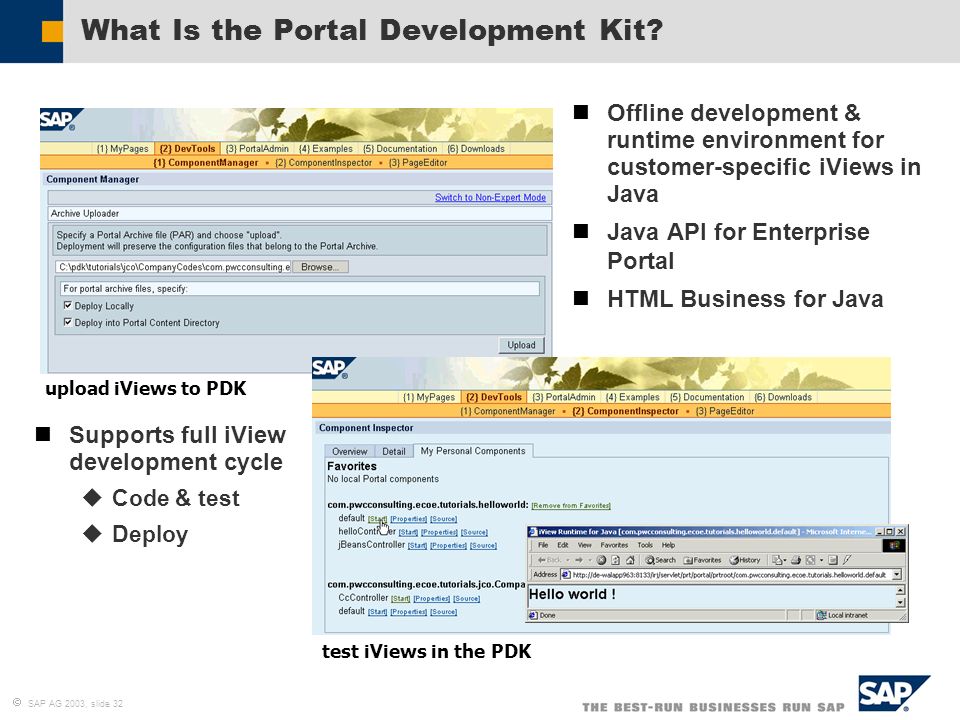The height and width of the screenshot is (720, 960).
Task: Click the browser window title bar icon
Action: pos(533,532)
